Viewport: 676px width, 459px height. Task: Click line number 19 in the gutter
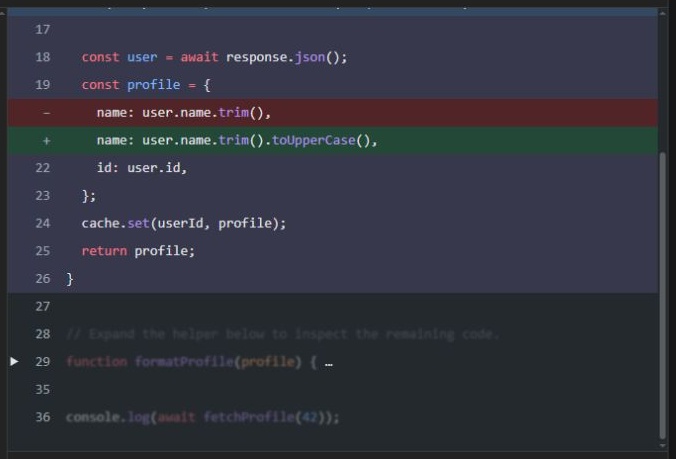43,84
